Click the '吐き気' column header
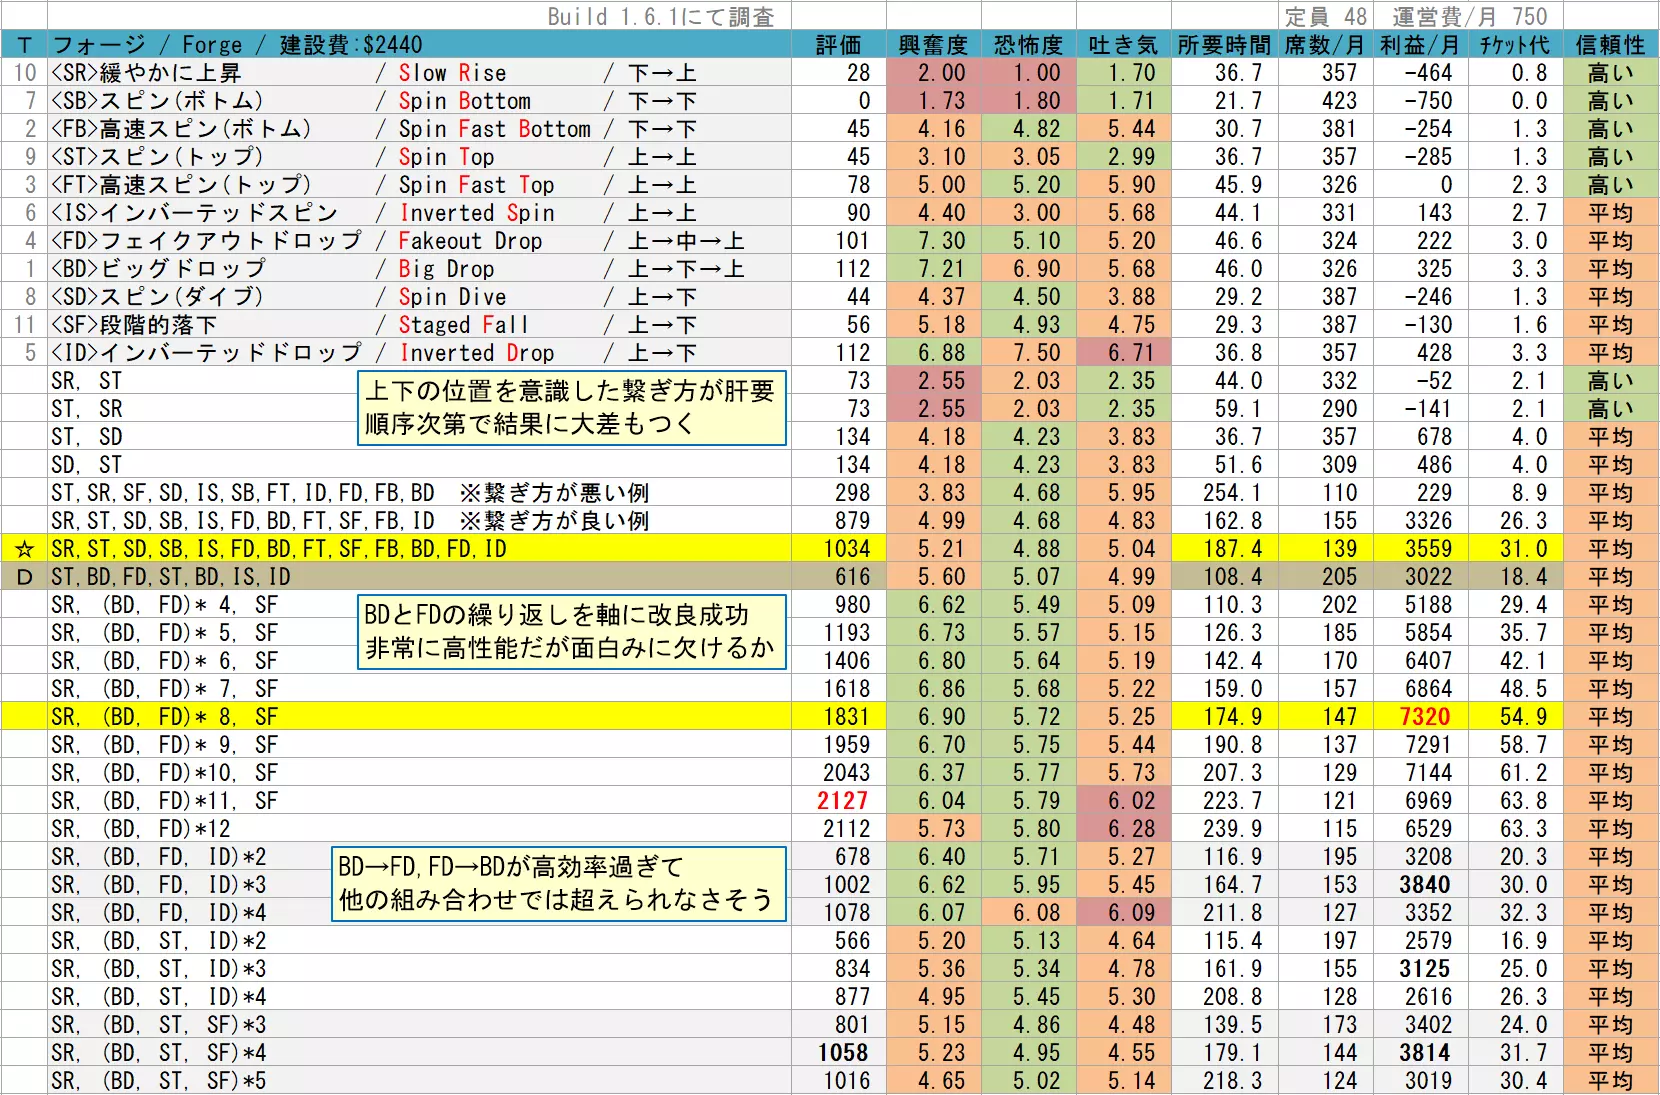Viewport: 1660px width, 1095px height. [x=1123, y=44]
